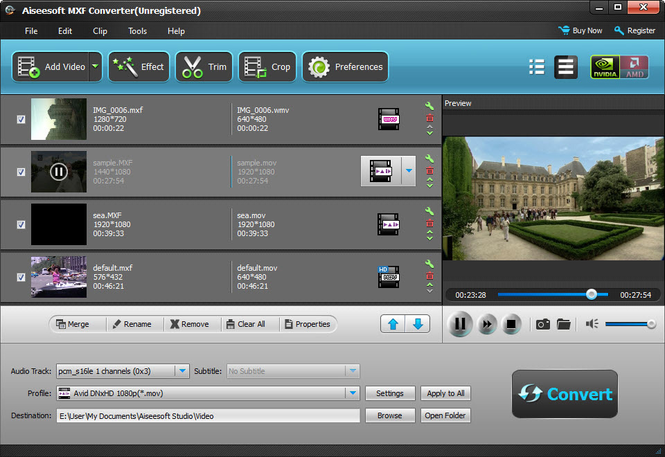Delete sea.MXF with trash icon
This screenshot has width=665, height=457.
click(x=430, y=223)
